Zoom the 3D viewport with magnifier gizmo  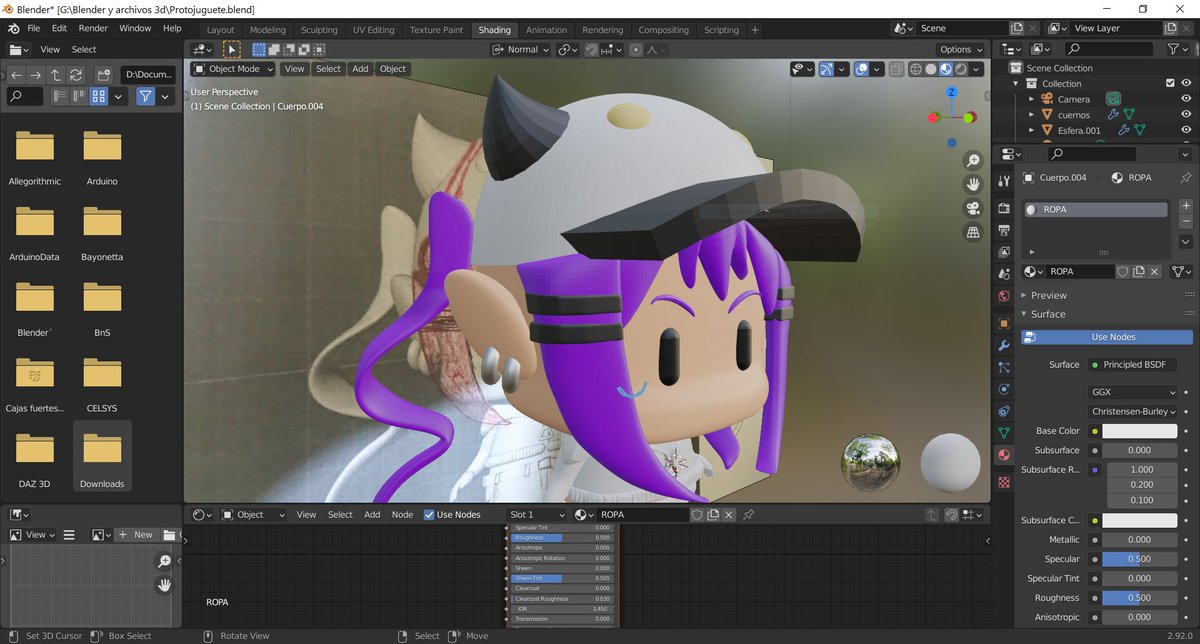(973, 161)
